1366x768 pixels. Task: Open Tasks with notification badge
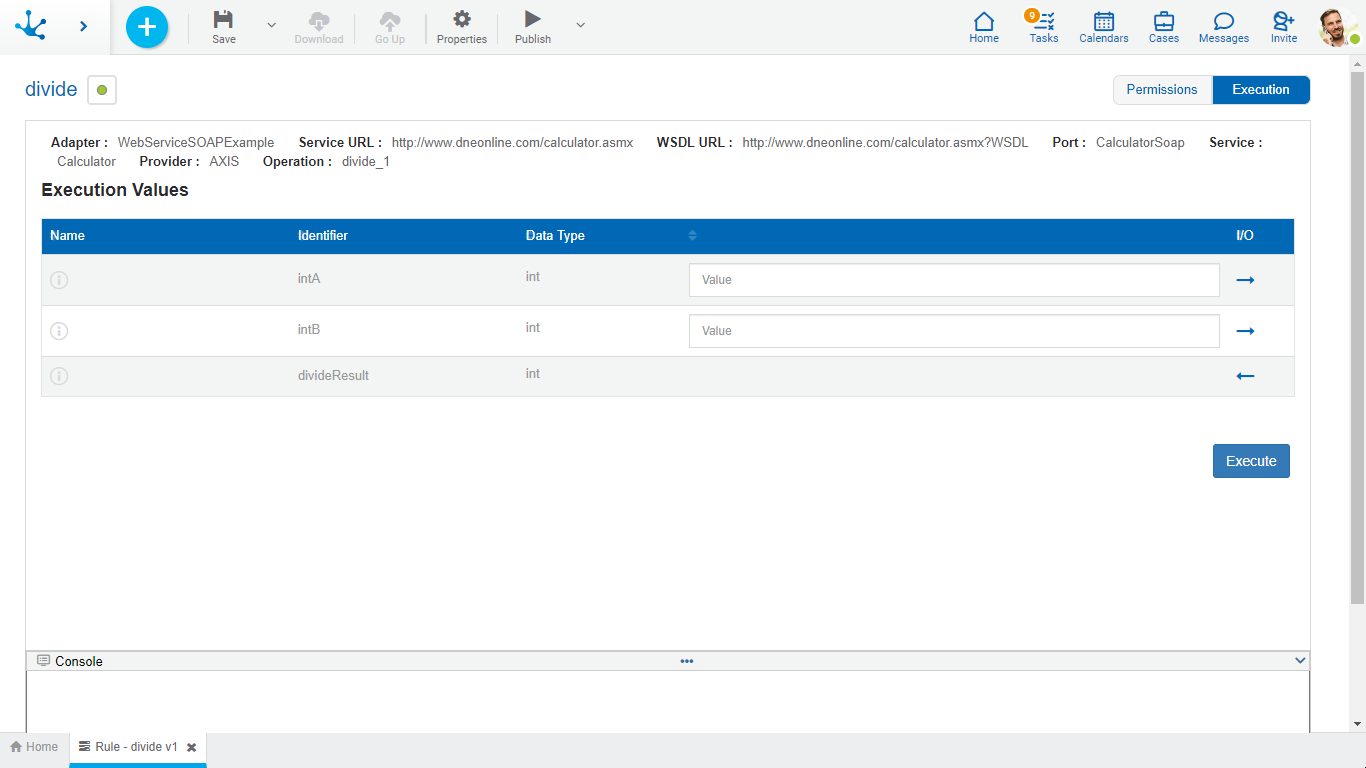(1044, 27)
